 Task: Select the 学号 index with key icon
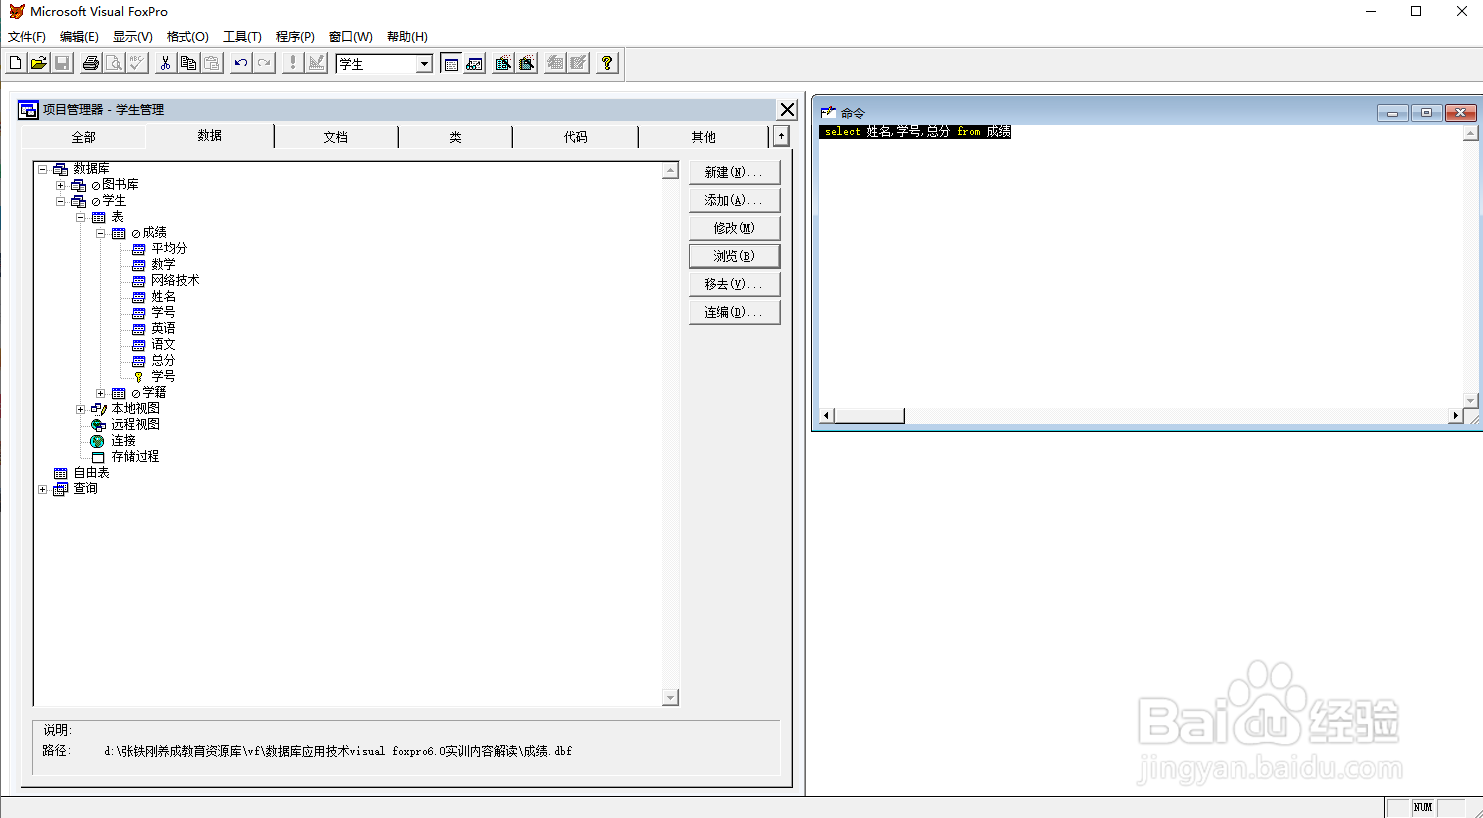163,376
